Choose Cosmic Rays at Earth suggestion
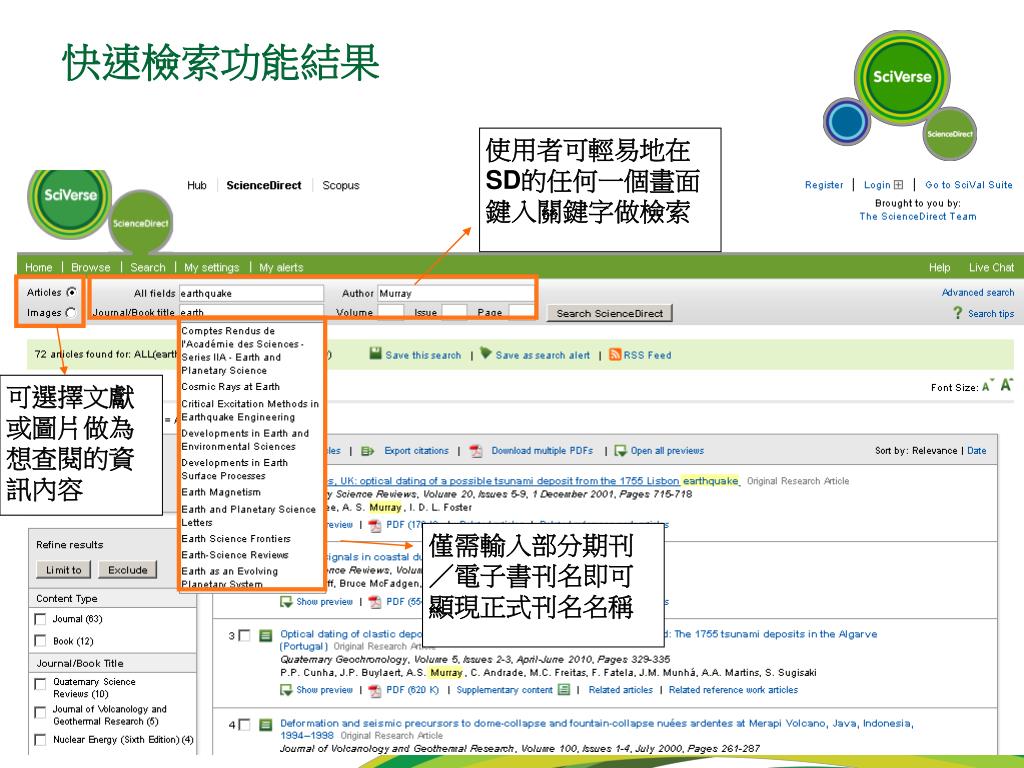The width and height of the screenshot is (1024, 768). point(231,387)
